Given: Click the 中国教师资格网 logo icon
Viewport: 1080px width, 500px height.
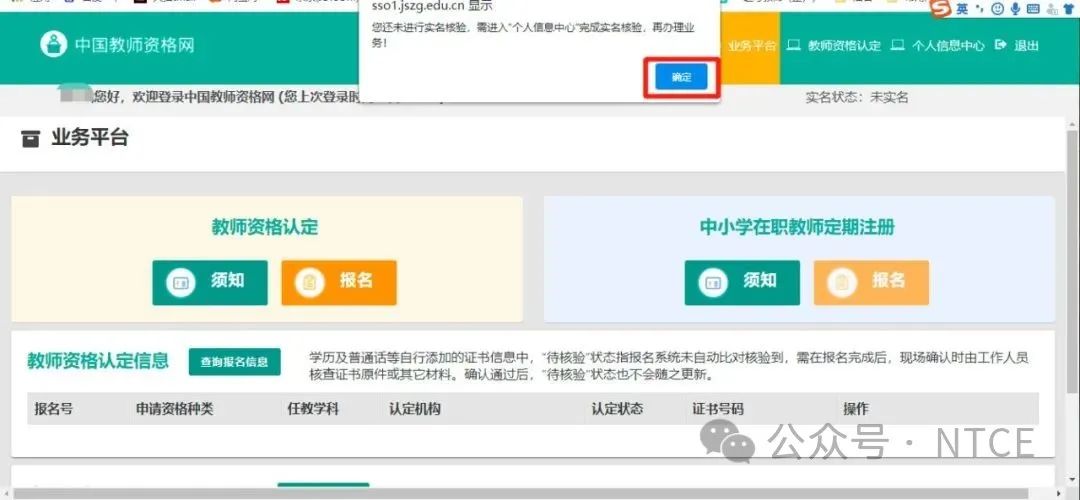Looking at the screenshot, I should tap(53, 45).
